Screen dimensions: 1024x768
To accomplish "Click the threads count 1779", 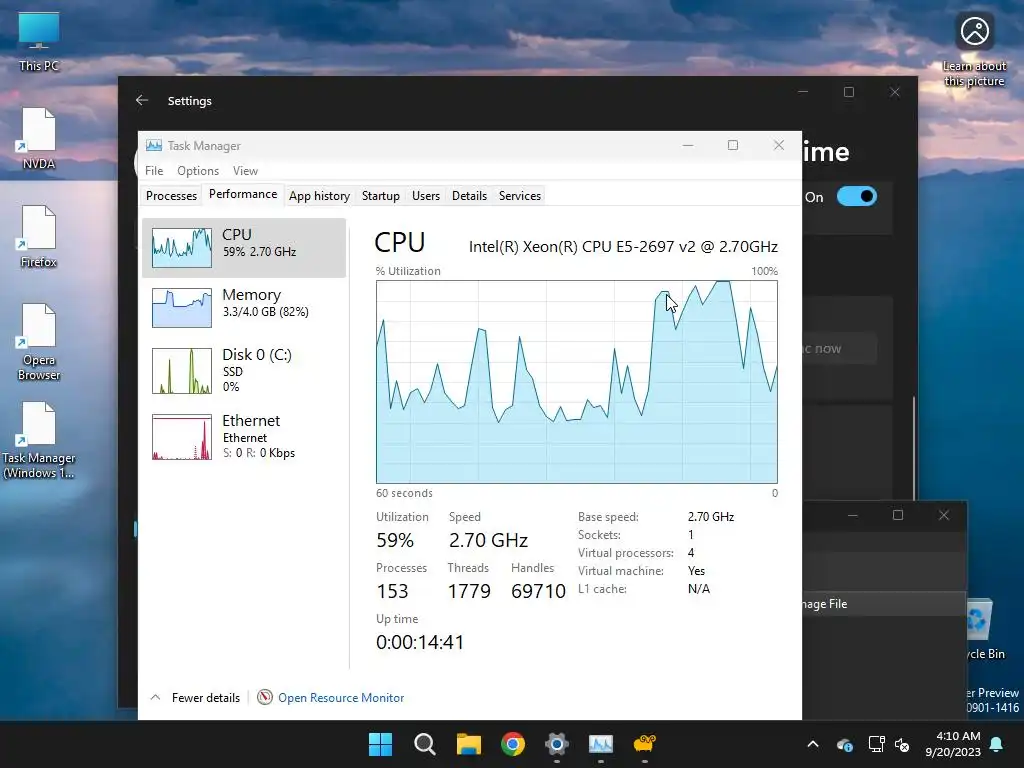I will (469, 591).
